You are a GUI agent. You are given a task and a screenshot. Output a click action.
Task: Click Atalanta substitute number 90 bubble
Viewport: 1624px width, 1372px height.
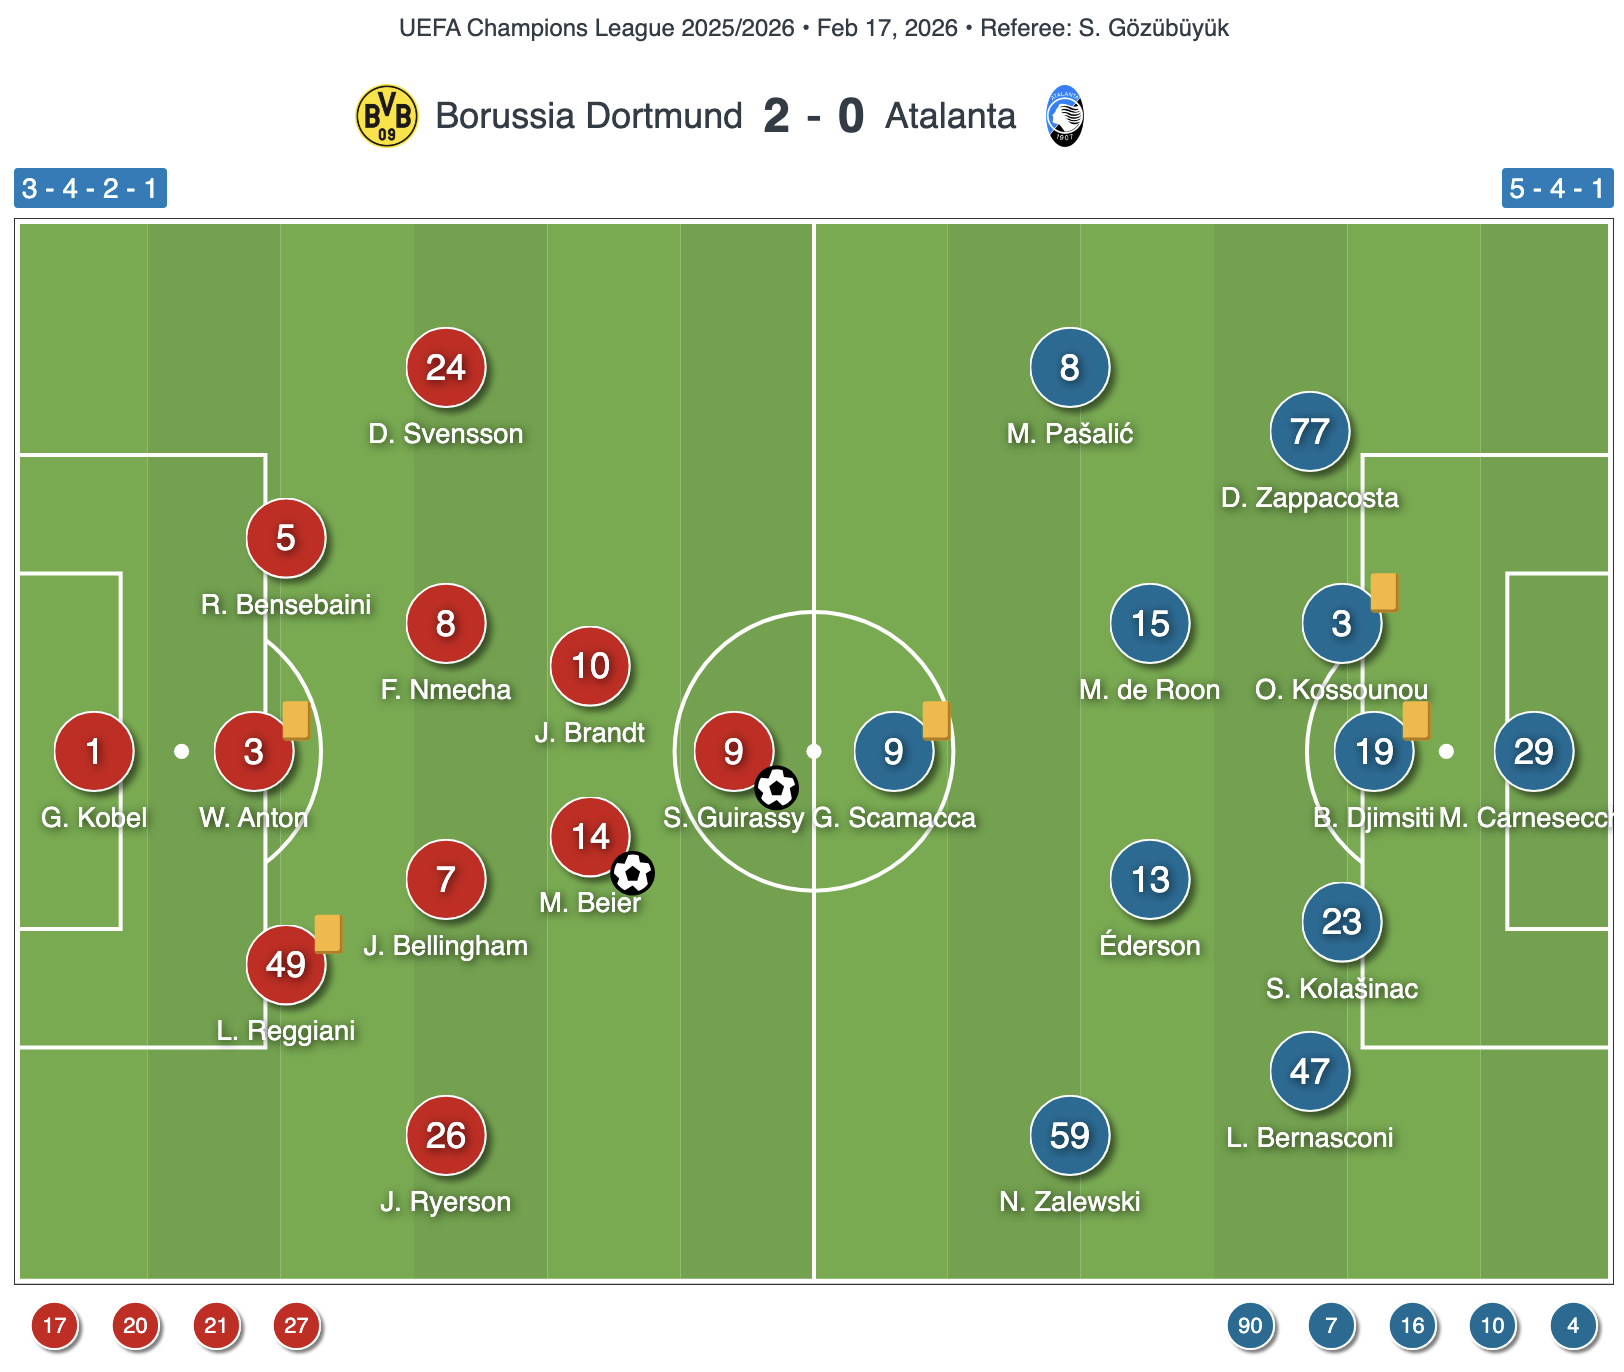[1251, 1326]
